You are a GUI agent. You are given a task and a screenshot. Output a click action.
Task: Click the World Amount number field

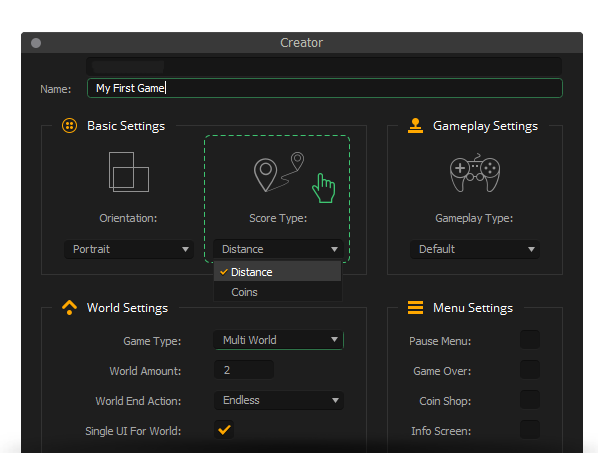click(x=244, y=370)
